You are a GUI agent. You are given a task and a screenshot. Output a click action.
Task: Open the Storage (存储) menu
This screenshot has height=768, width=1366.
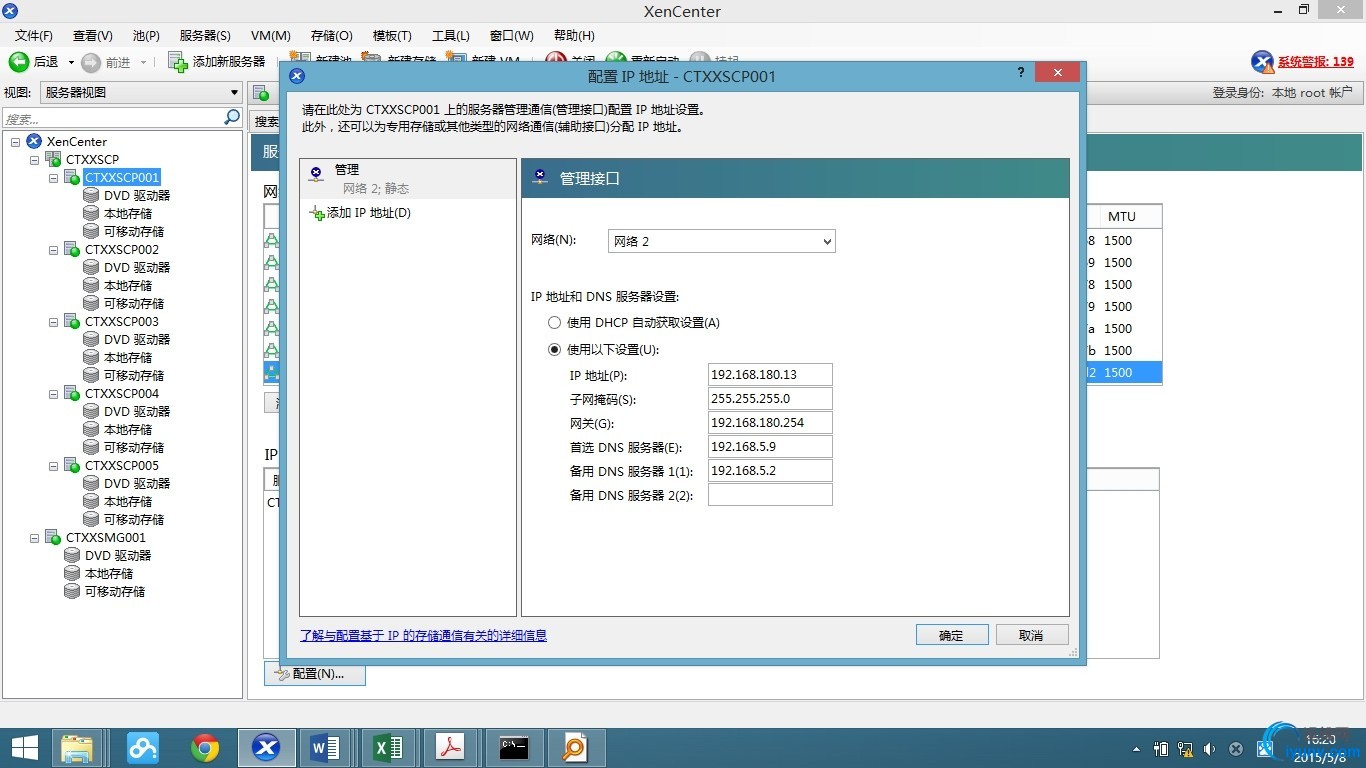pos(331,36)
